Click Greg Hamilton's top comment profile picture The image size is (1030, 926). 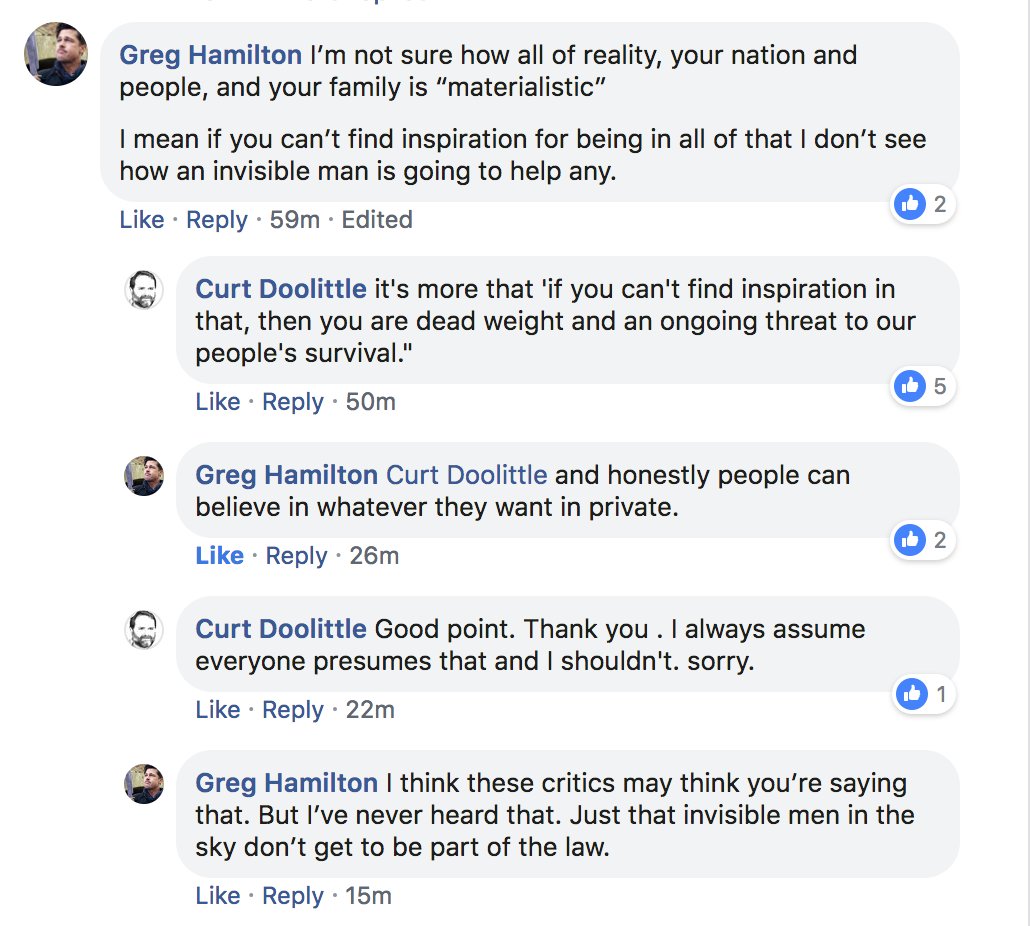click(x=56, y=54)
